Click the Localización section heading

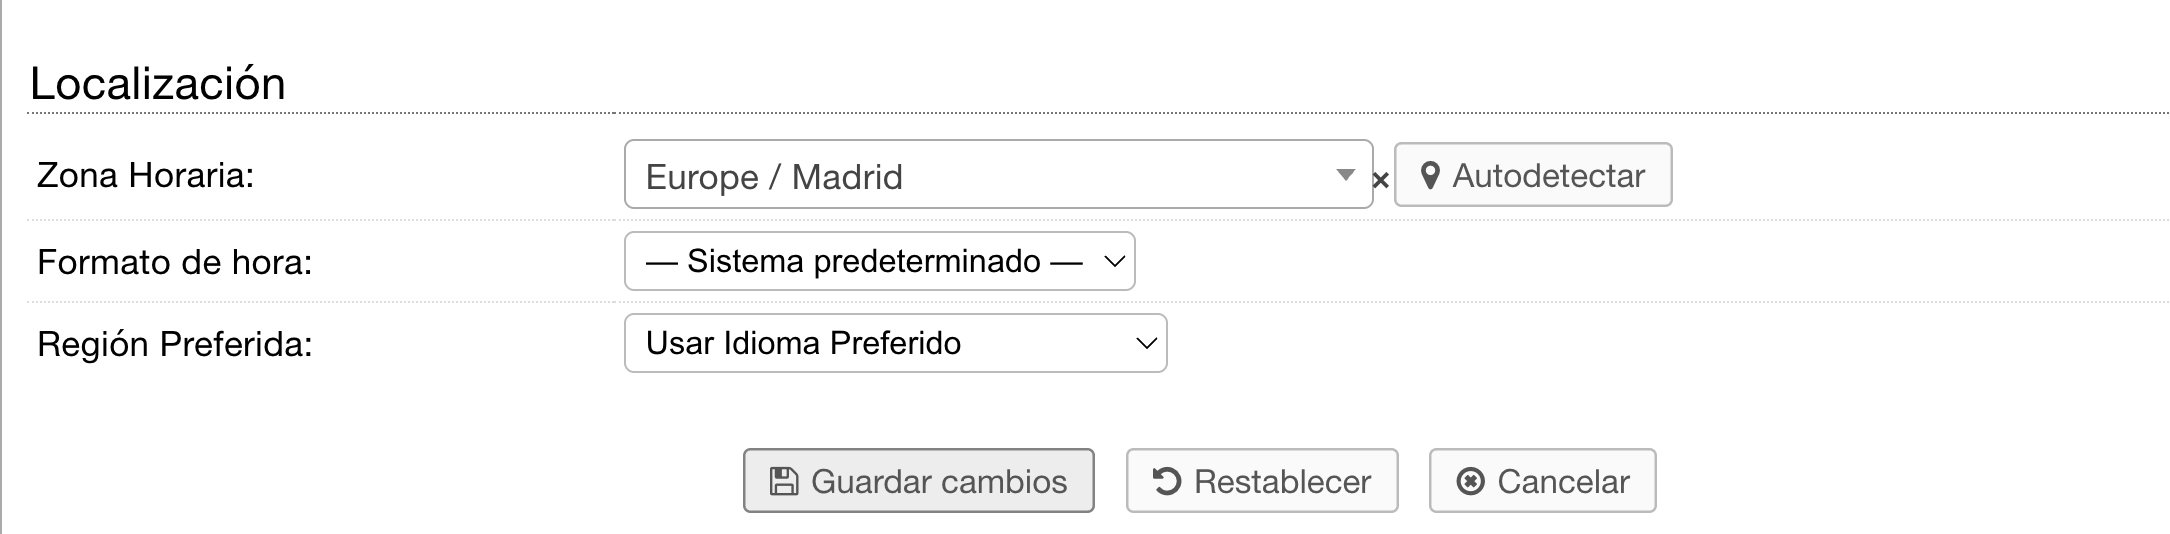coord(158,84)
